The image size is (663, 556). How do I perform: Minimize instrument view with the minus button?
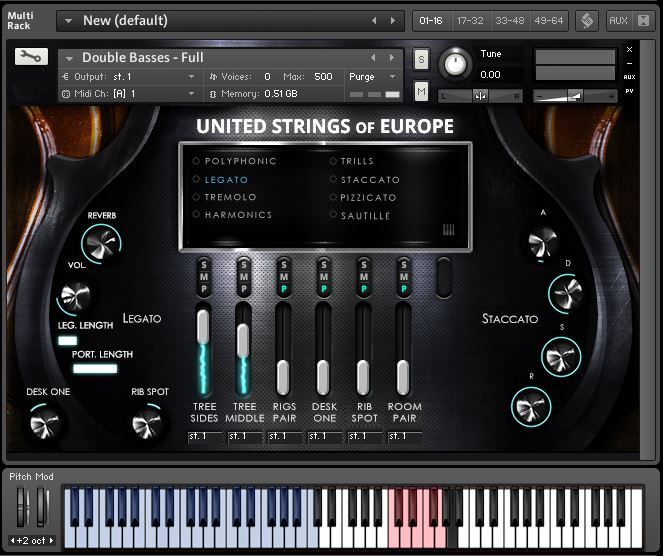(629, 63)
